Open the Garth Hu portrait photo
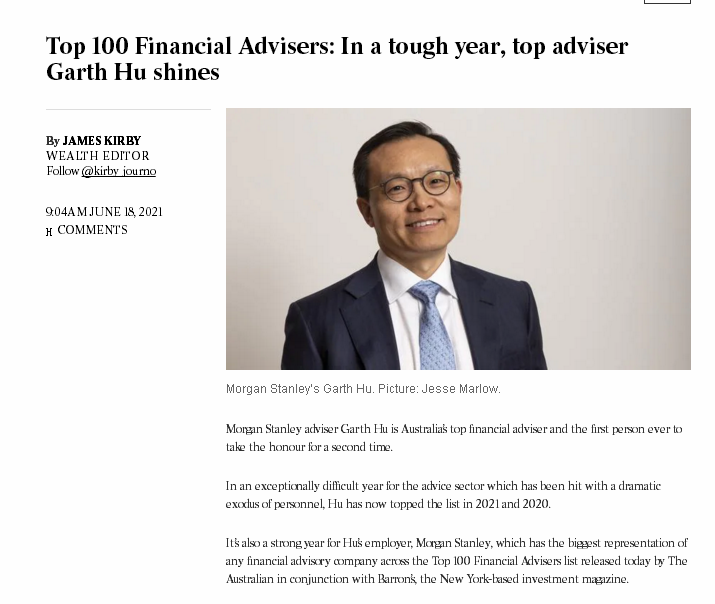The height and width of the screenshot is (604, 715). (x=458, y=239)
